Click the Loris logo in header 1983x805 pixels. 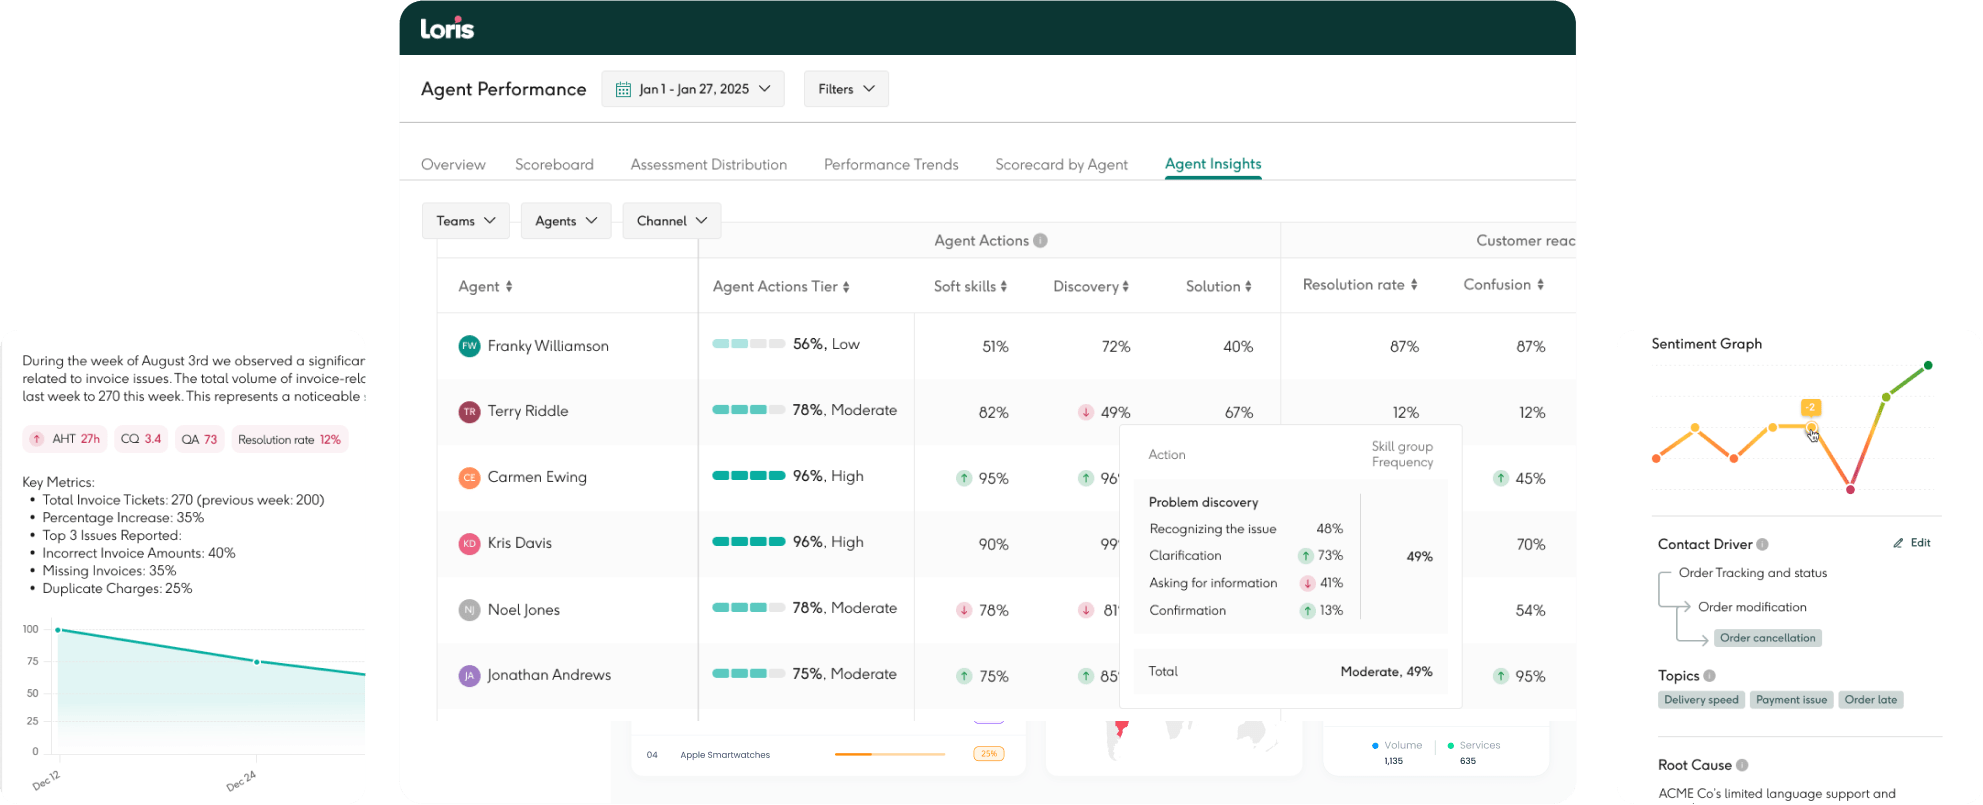click(x=447, y=29)
